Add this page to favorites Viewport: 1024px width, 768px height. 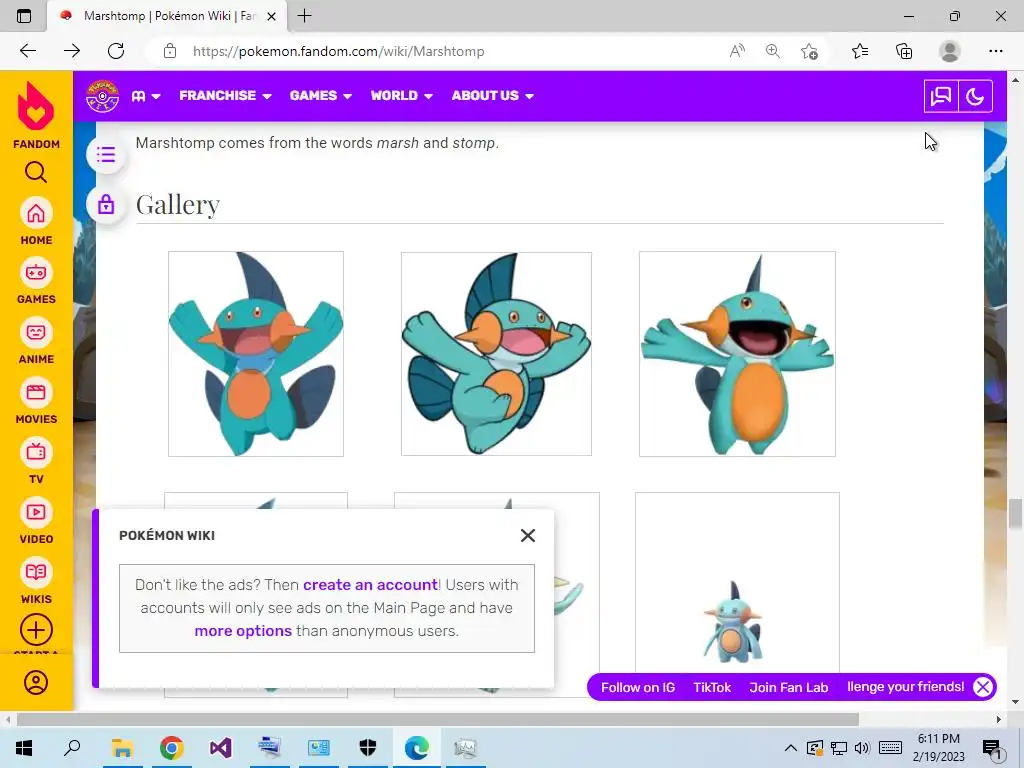click(809, 51)
